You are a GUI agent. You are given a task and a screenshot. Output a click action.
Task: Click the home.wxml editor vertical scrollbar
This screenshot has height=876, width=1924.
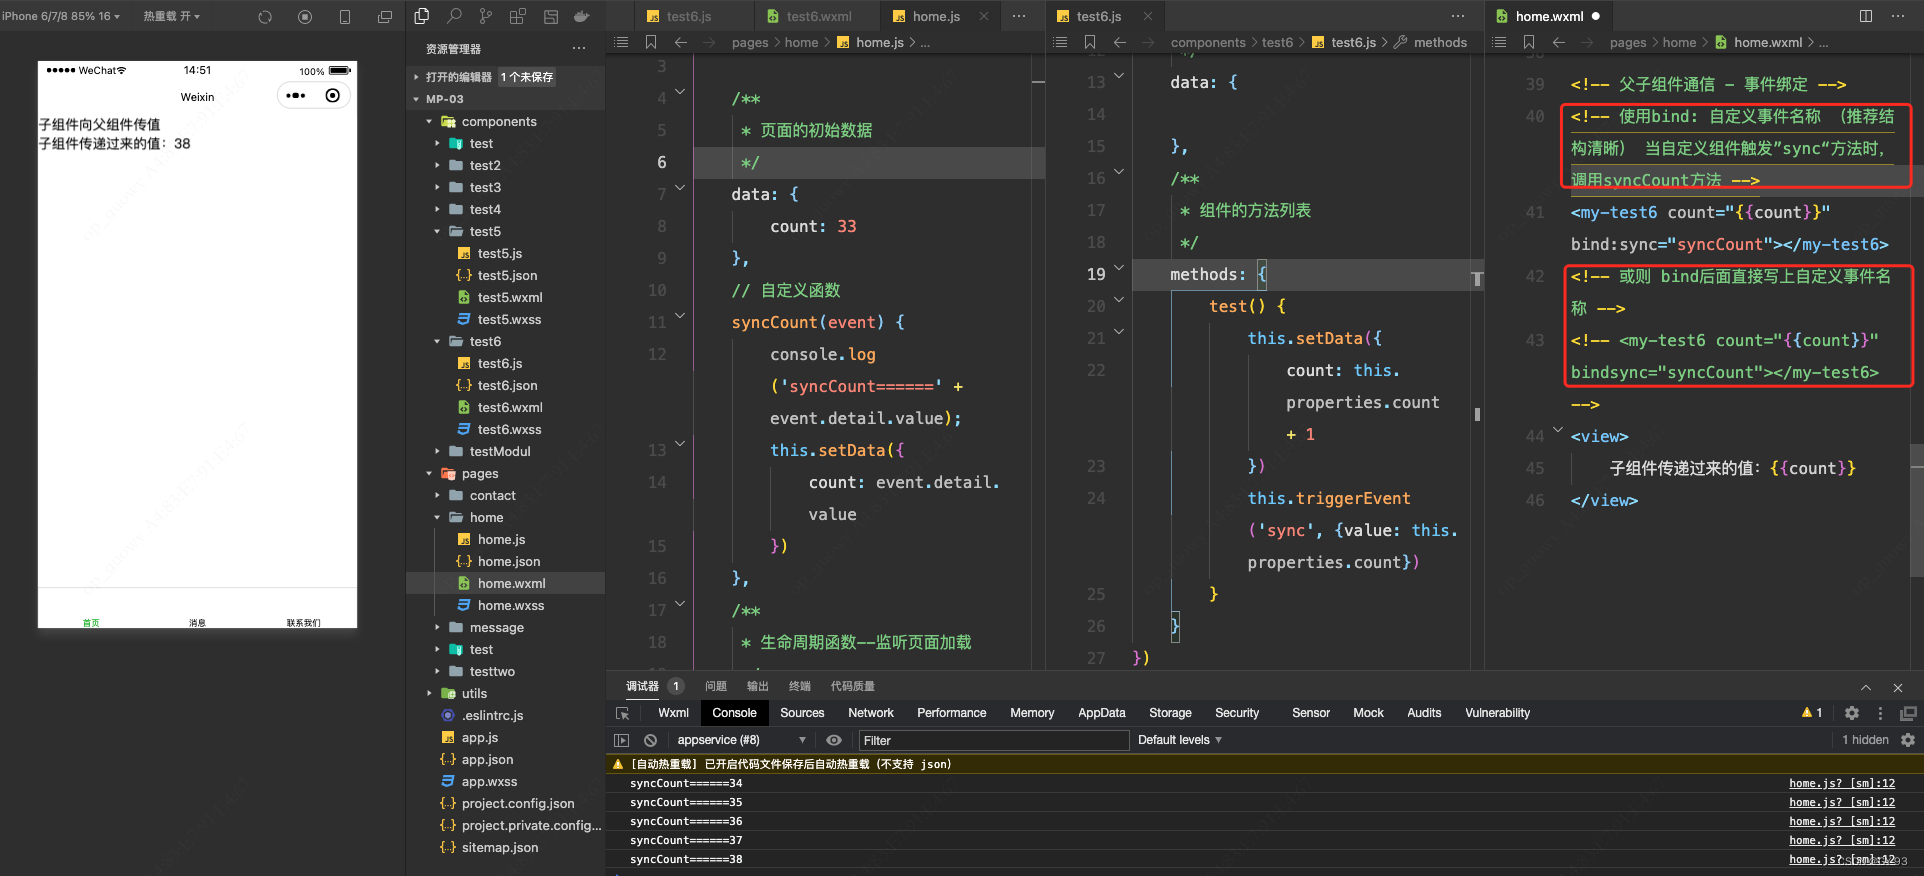click(x=1917, y=510)
